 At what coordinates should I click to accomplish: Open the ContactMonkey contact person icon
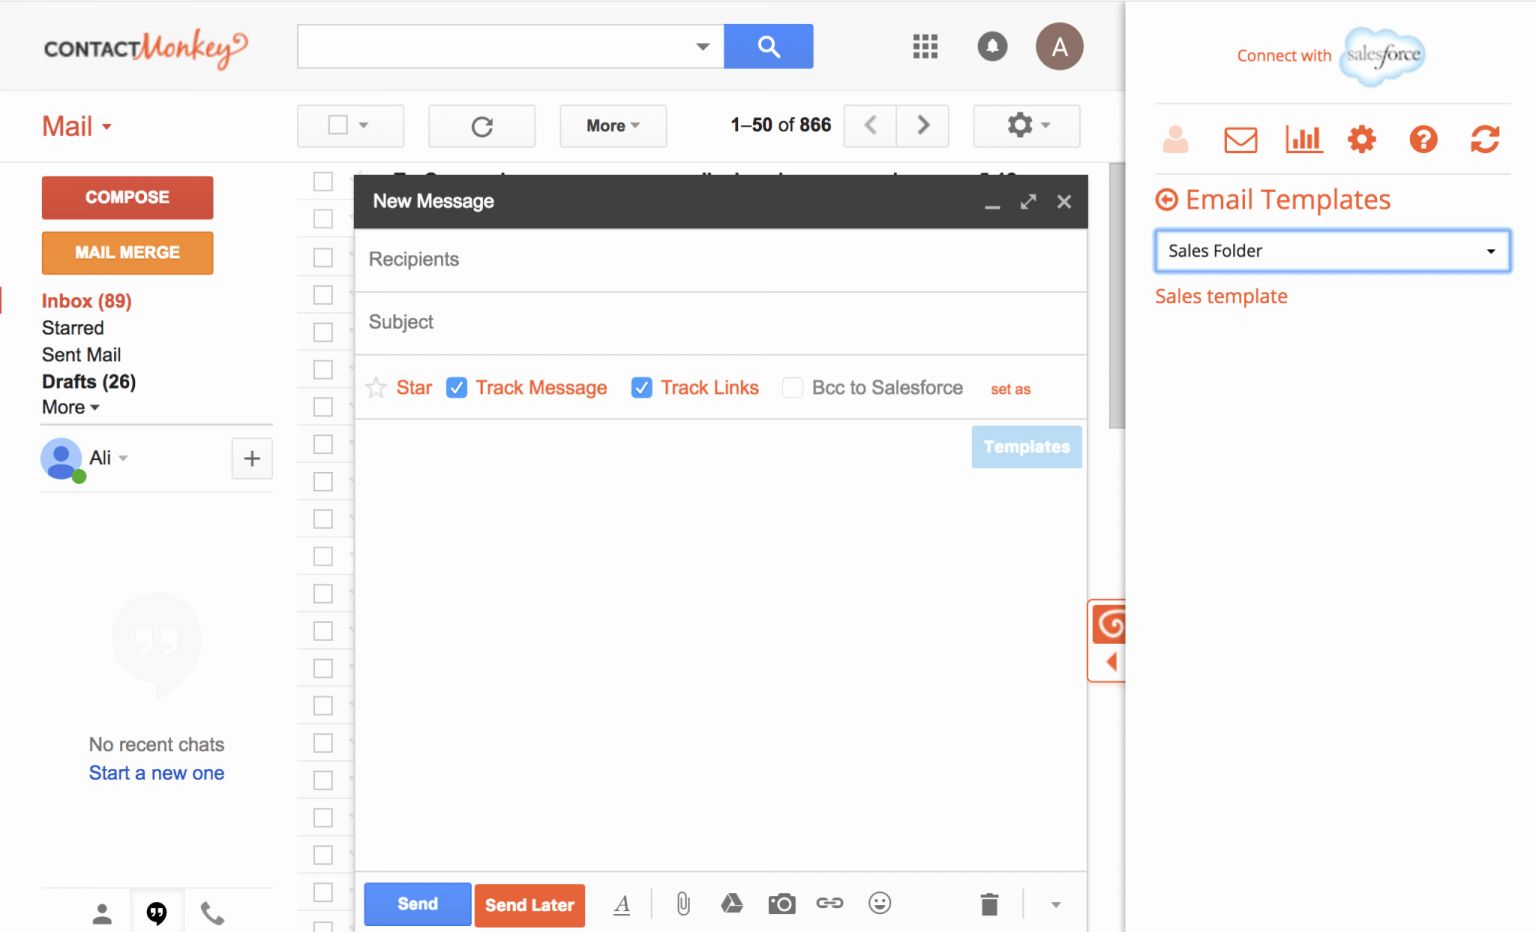click(x=1176, y=139)
